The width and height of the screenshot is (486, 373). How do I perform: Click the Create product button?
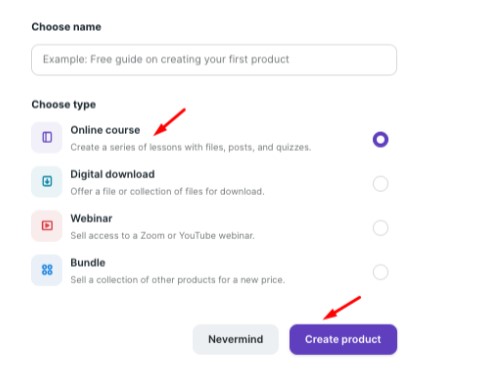click(x=343, y=339)
